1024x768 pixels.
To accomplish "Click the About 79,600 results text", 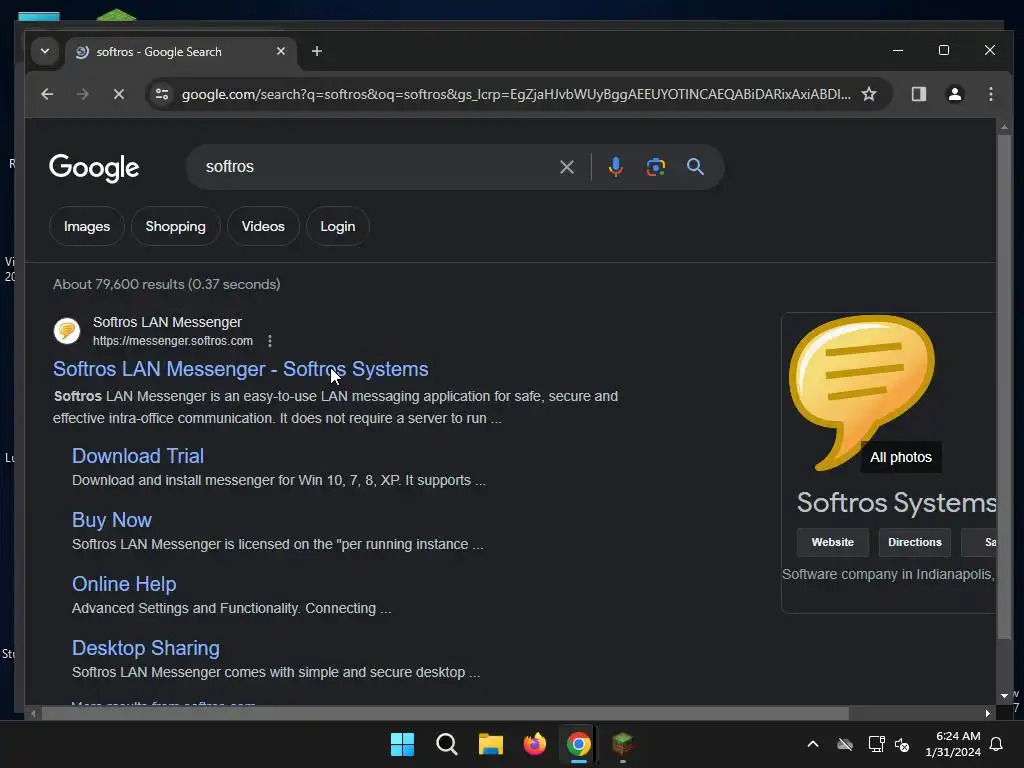I will pyautogui.click(x=167, y=284).
